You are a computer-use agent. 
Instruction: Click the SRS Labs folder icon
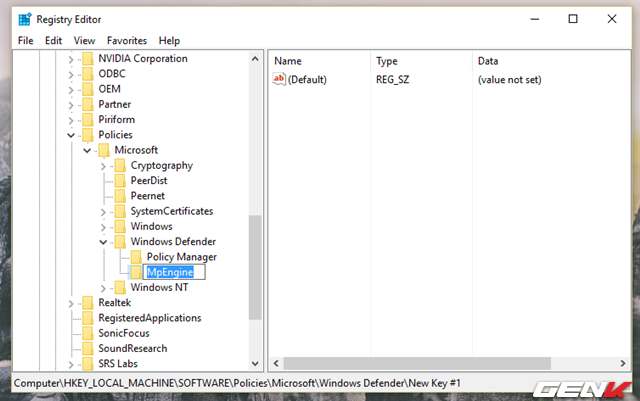(88, 364)
